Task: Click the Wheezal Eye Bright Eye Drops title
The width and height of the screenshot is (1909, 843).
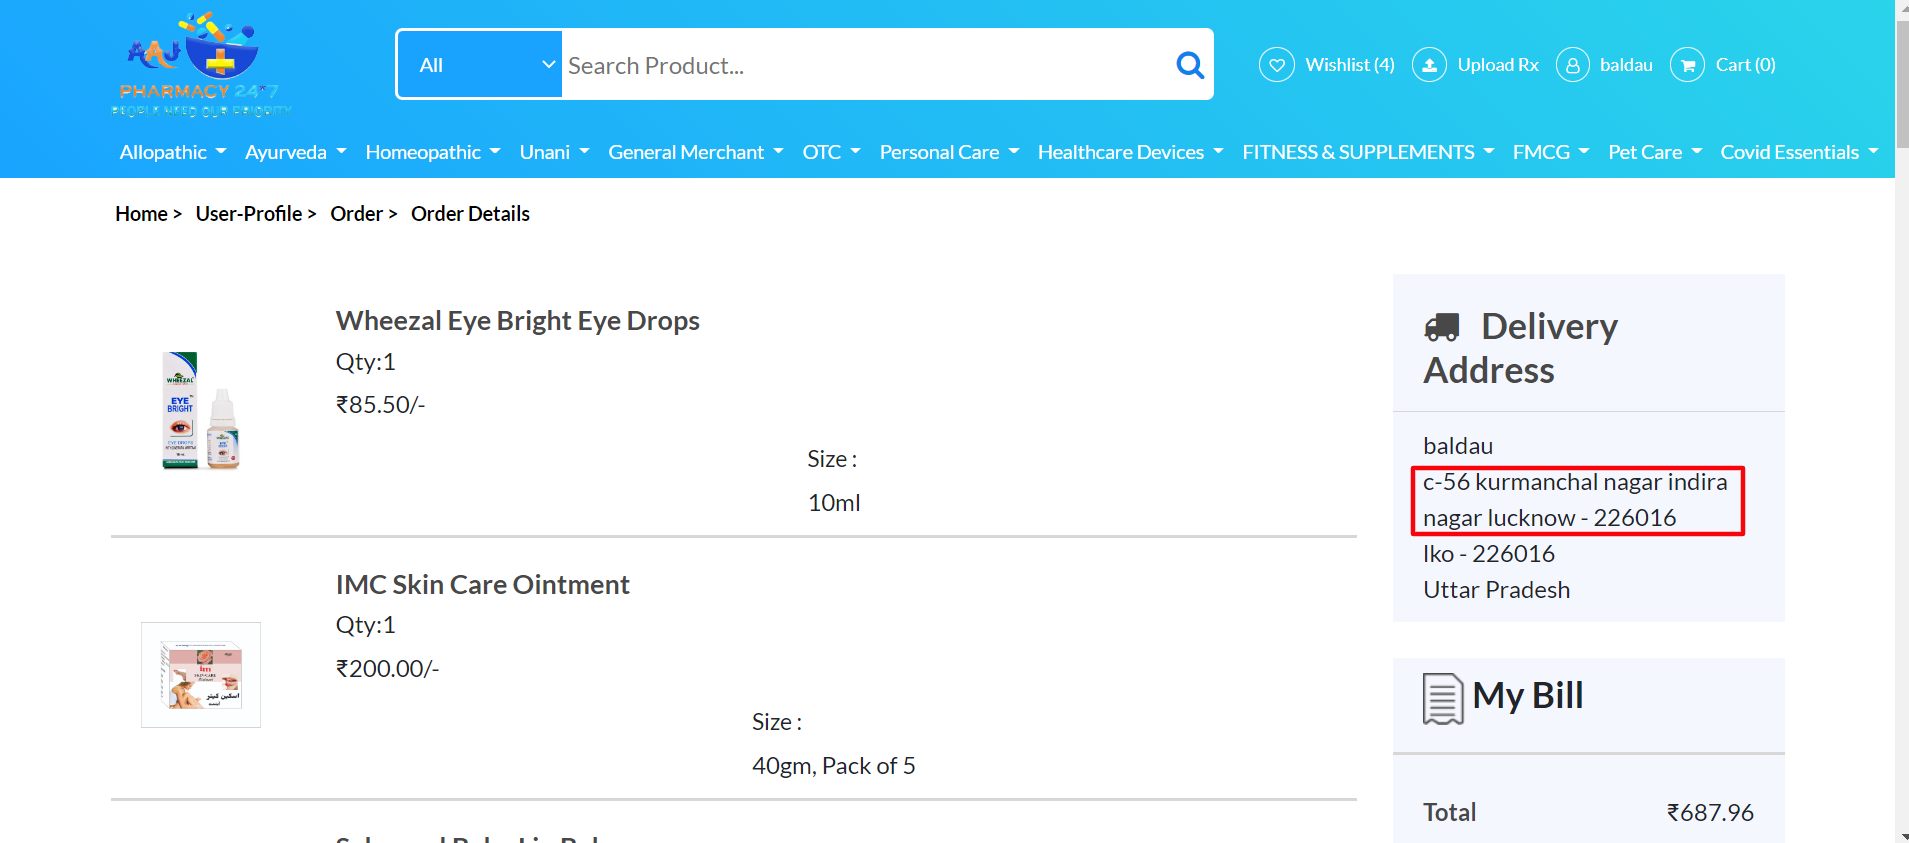Action: 518,321
